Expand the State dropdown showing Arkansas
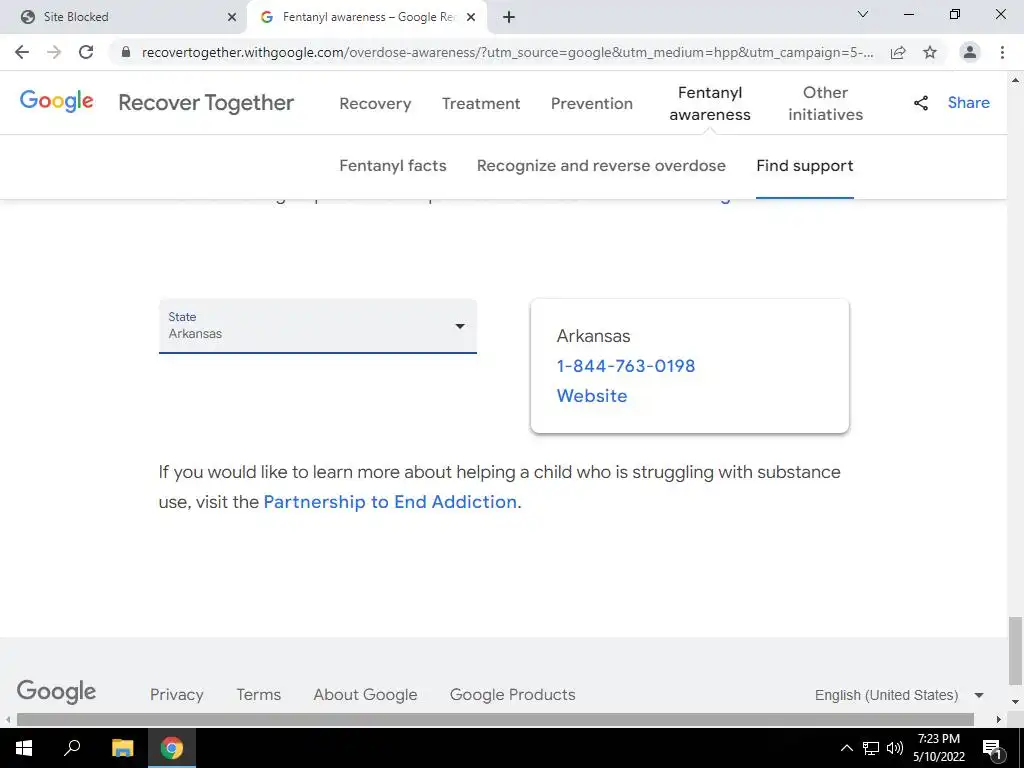1024x768 pixels. coord(318,326)
